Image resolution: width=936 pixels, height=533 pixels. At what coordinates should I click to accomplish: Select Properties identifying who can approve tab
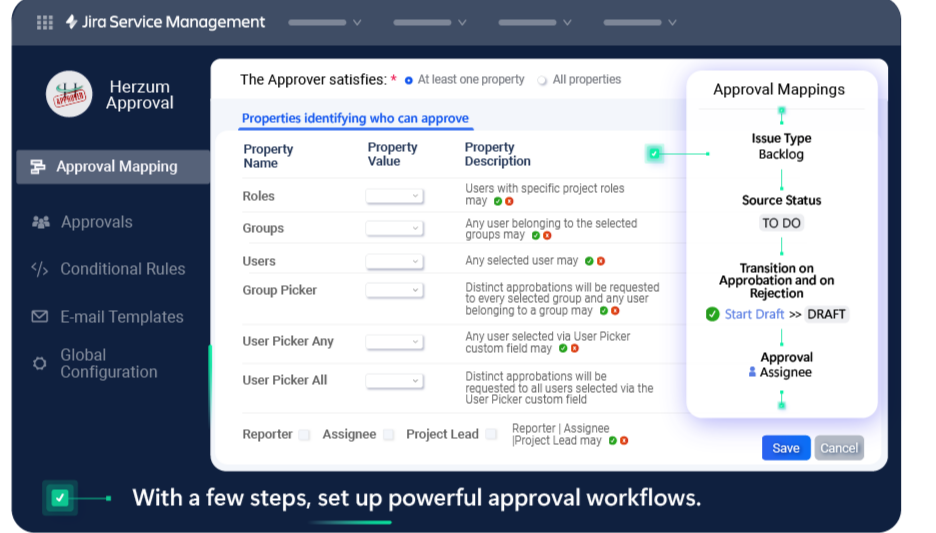(x=355, y=118)
